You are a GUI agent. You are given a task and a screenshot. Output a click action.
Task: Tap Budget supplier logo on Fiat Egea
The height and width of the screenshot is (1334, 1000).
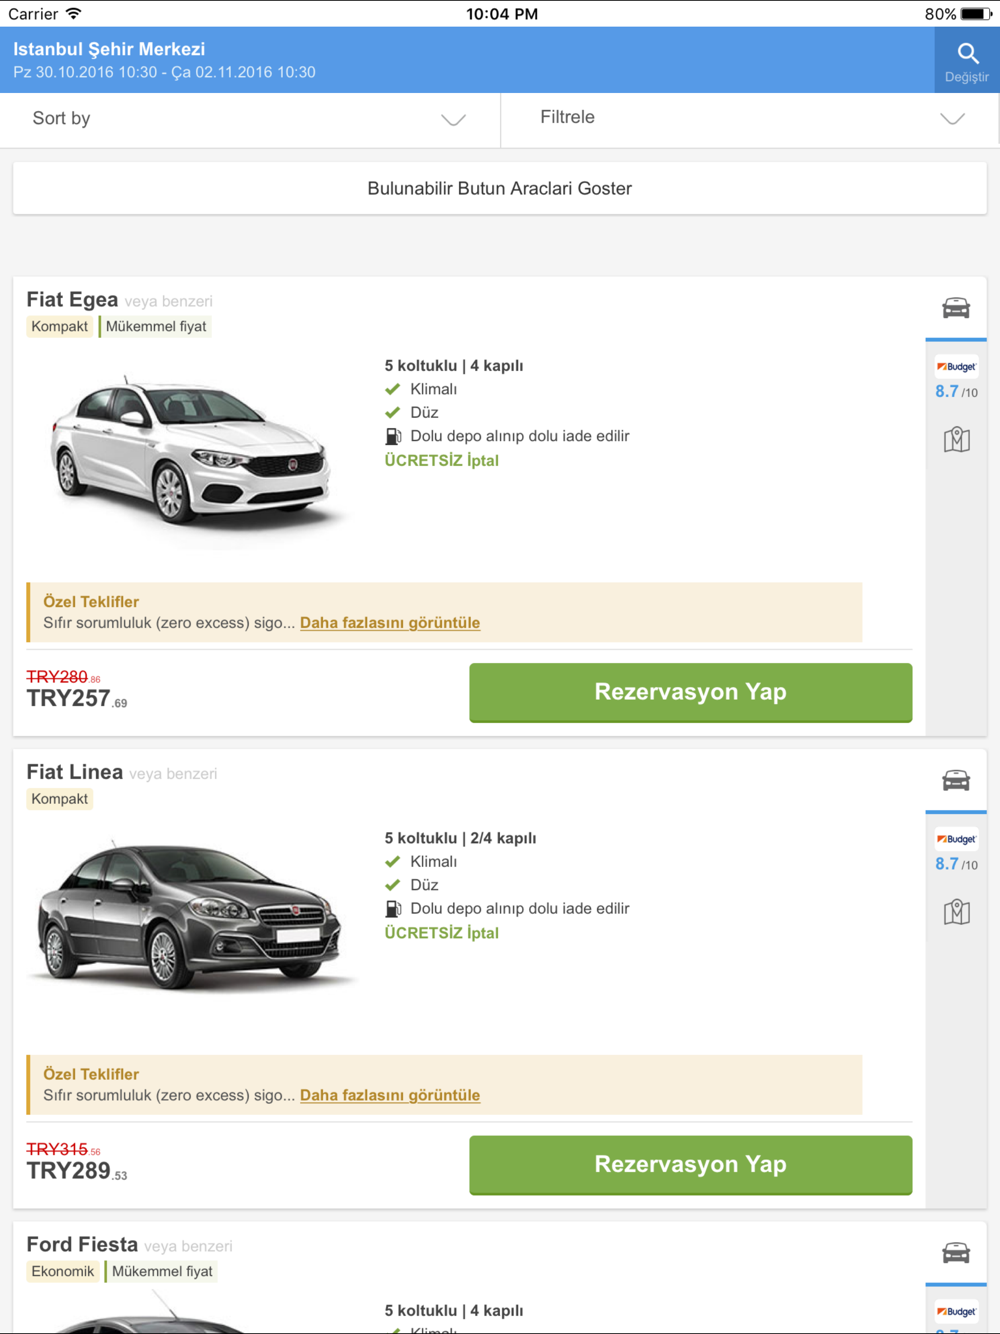tap(956, 367)
